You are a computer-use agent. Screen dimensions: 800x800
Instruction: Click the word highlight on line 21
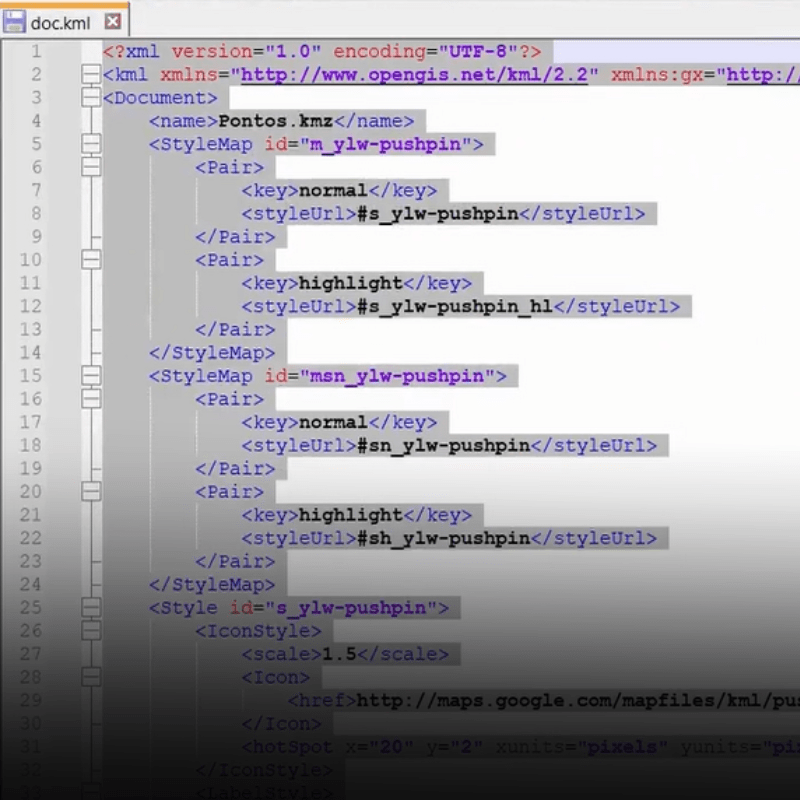click(x=351, y=515)
